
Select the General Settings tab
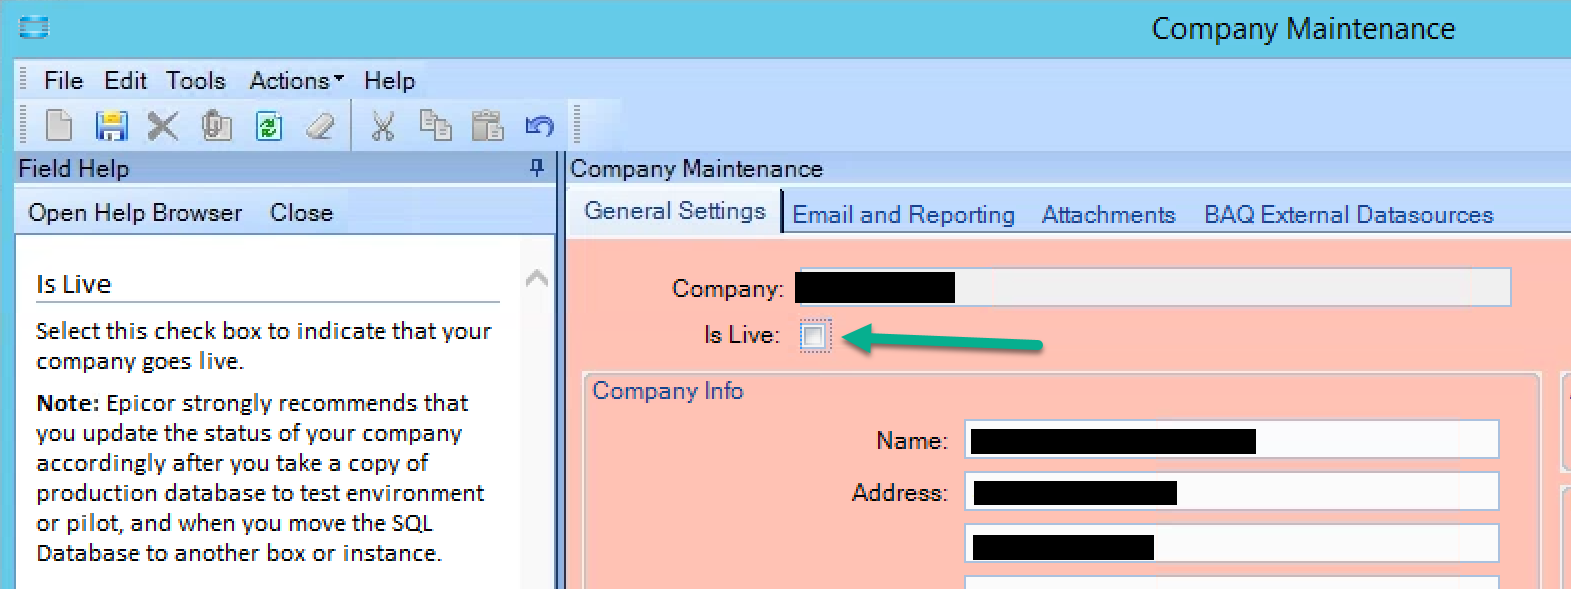click(x=675, y=211)
